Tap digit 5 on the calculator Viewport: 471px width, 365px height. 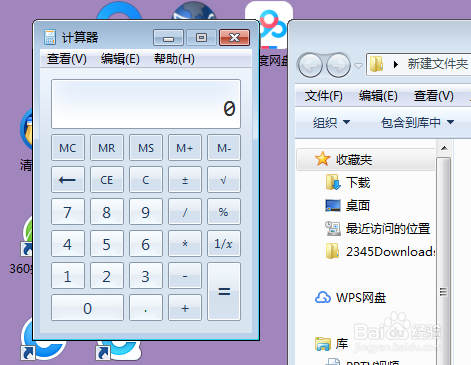pos(107,244)
